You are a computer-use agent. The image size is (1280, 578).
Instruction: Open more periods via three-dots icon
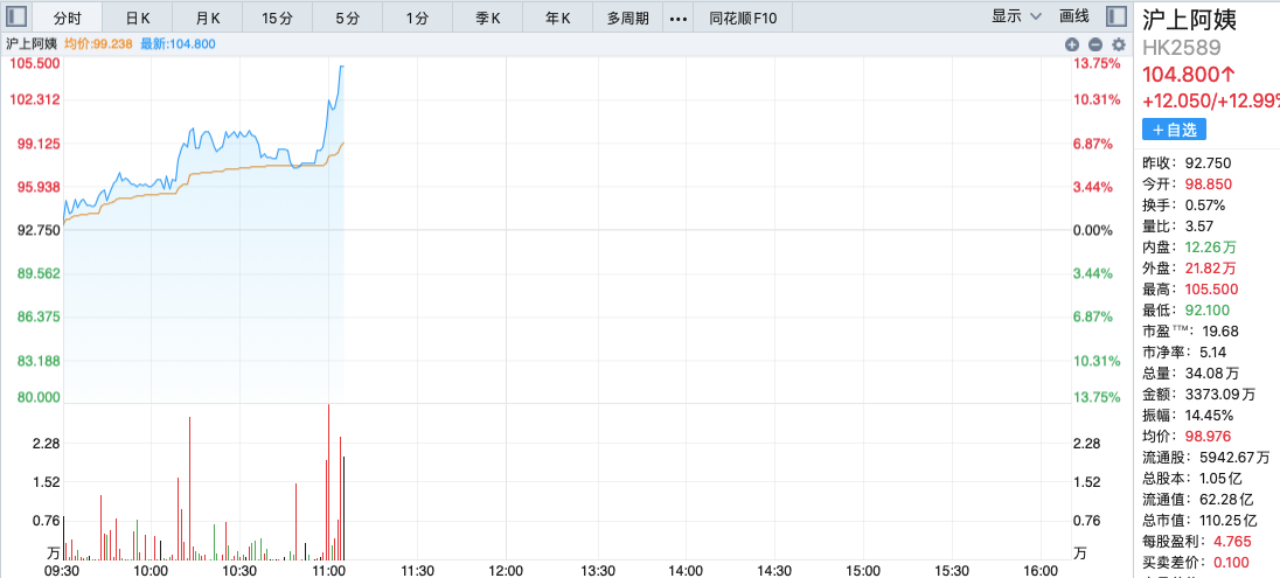point(678,18)
